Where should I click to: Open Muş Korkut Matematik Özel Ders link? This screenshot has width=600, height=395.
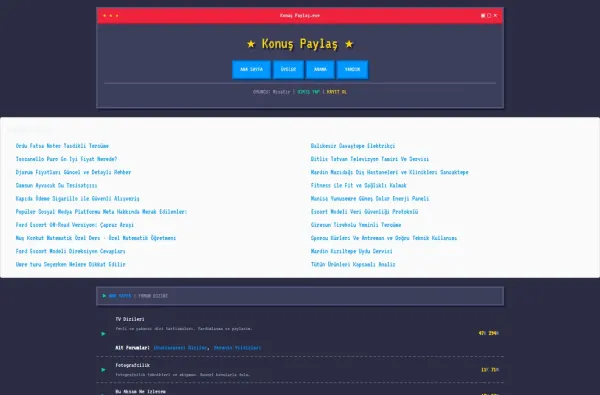click(96, 238)
